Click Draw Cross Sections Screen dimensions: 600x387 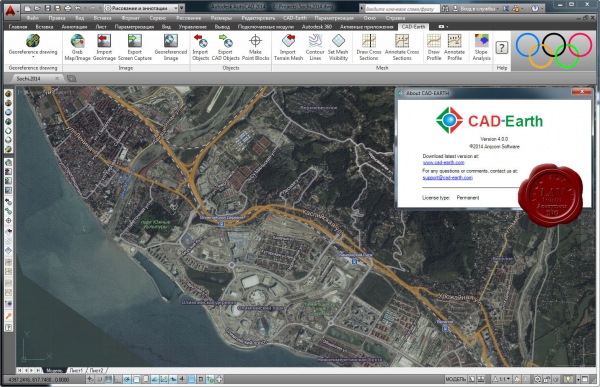(368, 47)
